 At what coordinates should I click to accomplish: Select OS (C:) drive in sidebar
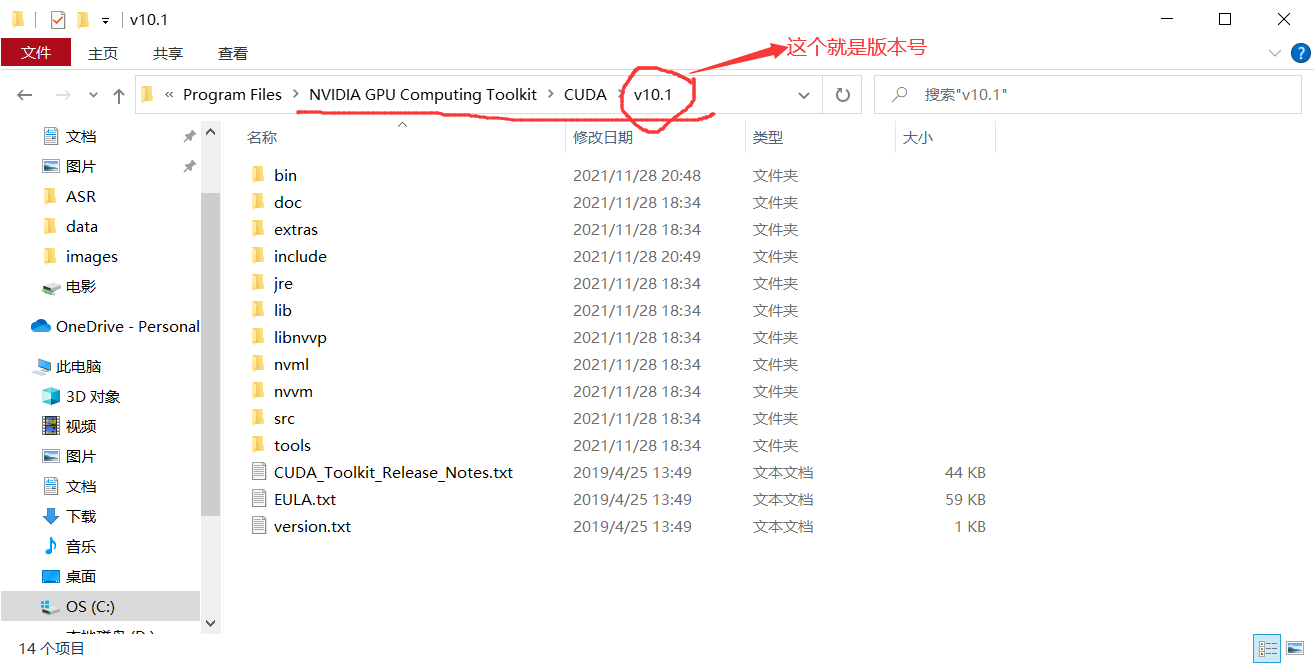click(x=100, y=606)
